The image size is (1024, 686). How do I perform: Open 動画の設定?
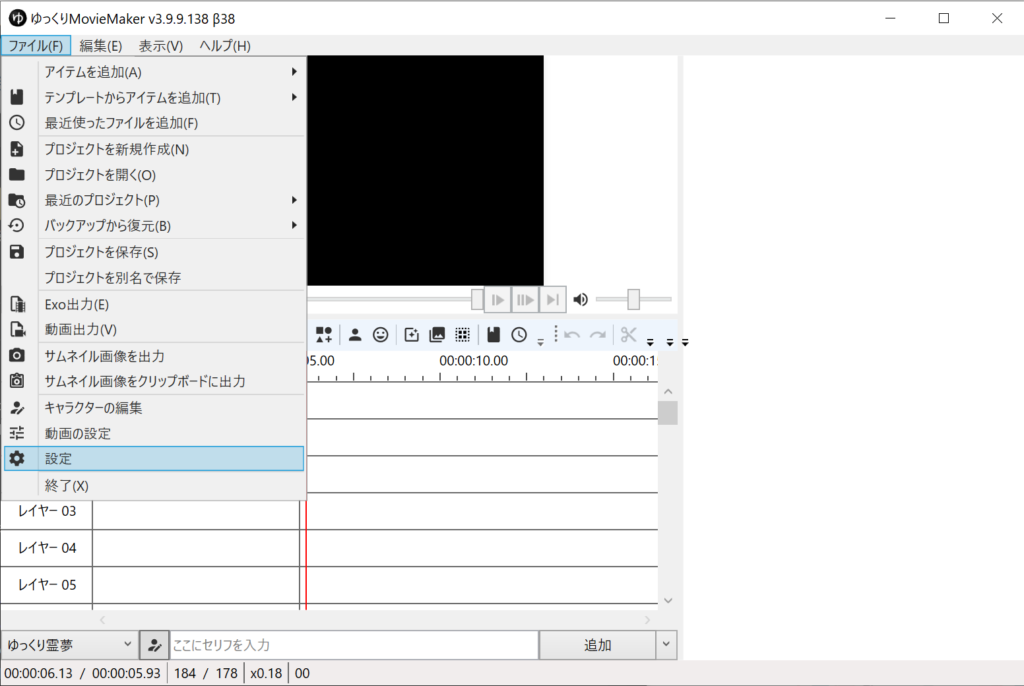point(154,433)
